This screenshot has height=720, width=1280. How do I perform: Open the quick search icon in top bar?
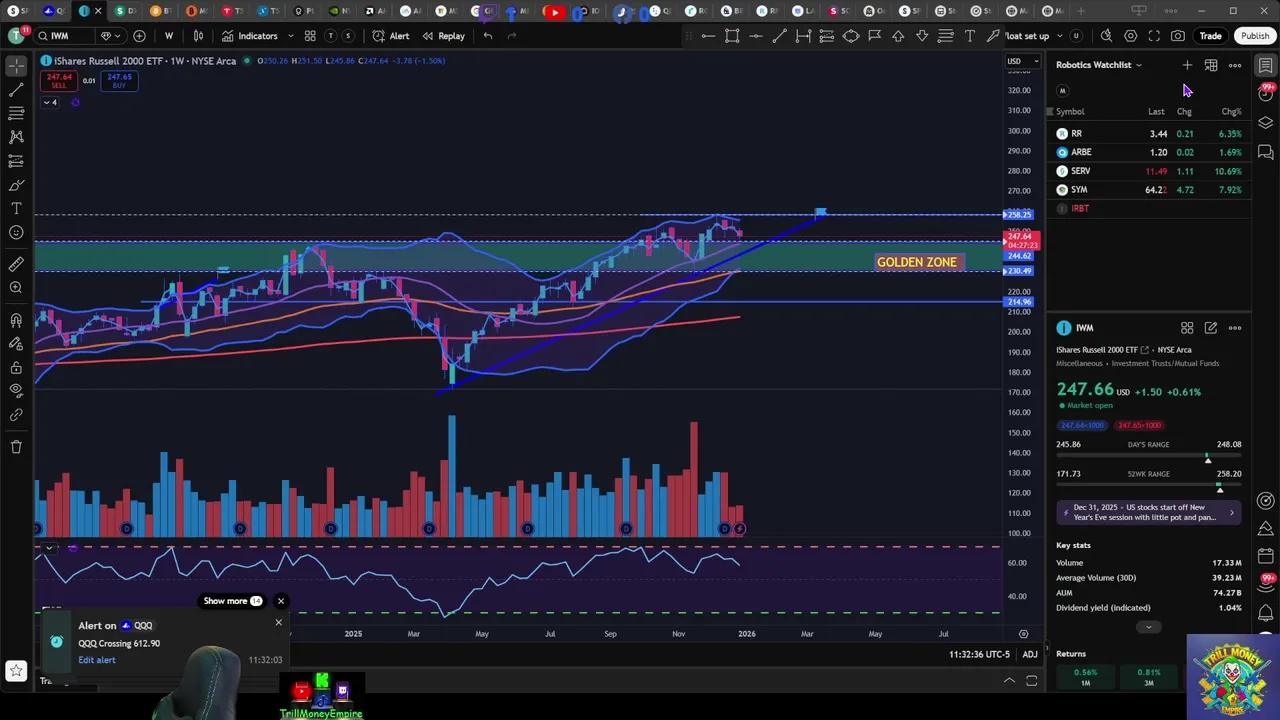pyautogui.click(x=1106, y=36)
